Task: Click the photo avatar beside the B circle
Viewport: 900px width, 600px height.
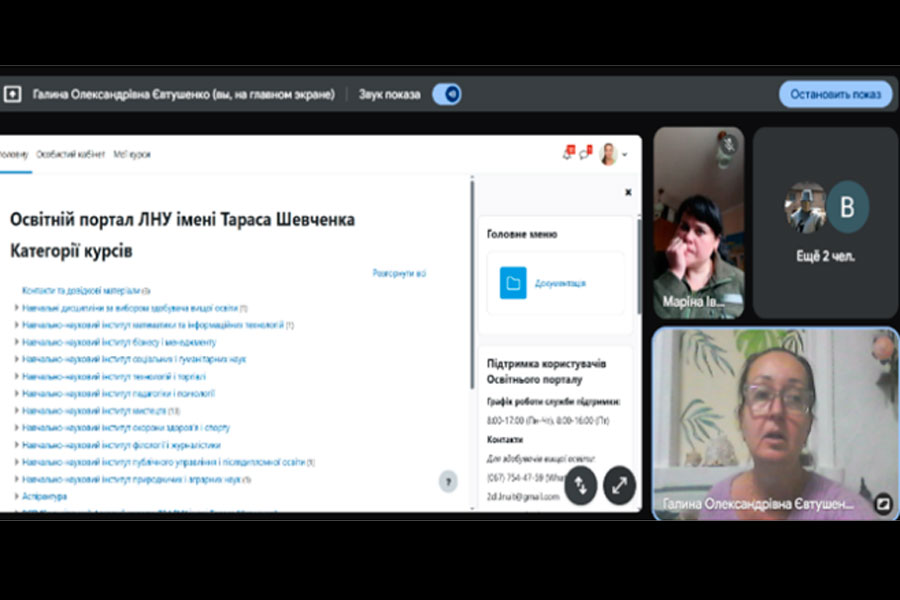Action: [x=805, y=207]
